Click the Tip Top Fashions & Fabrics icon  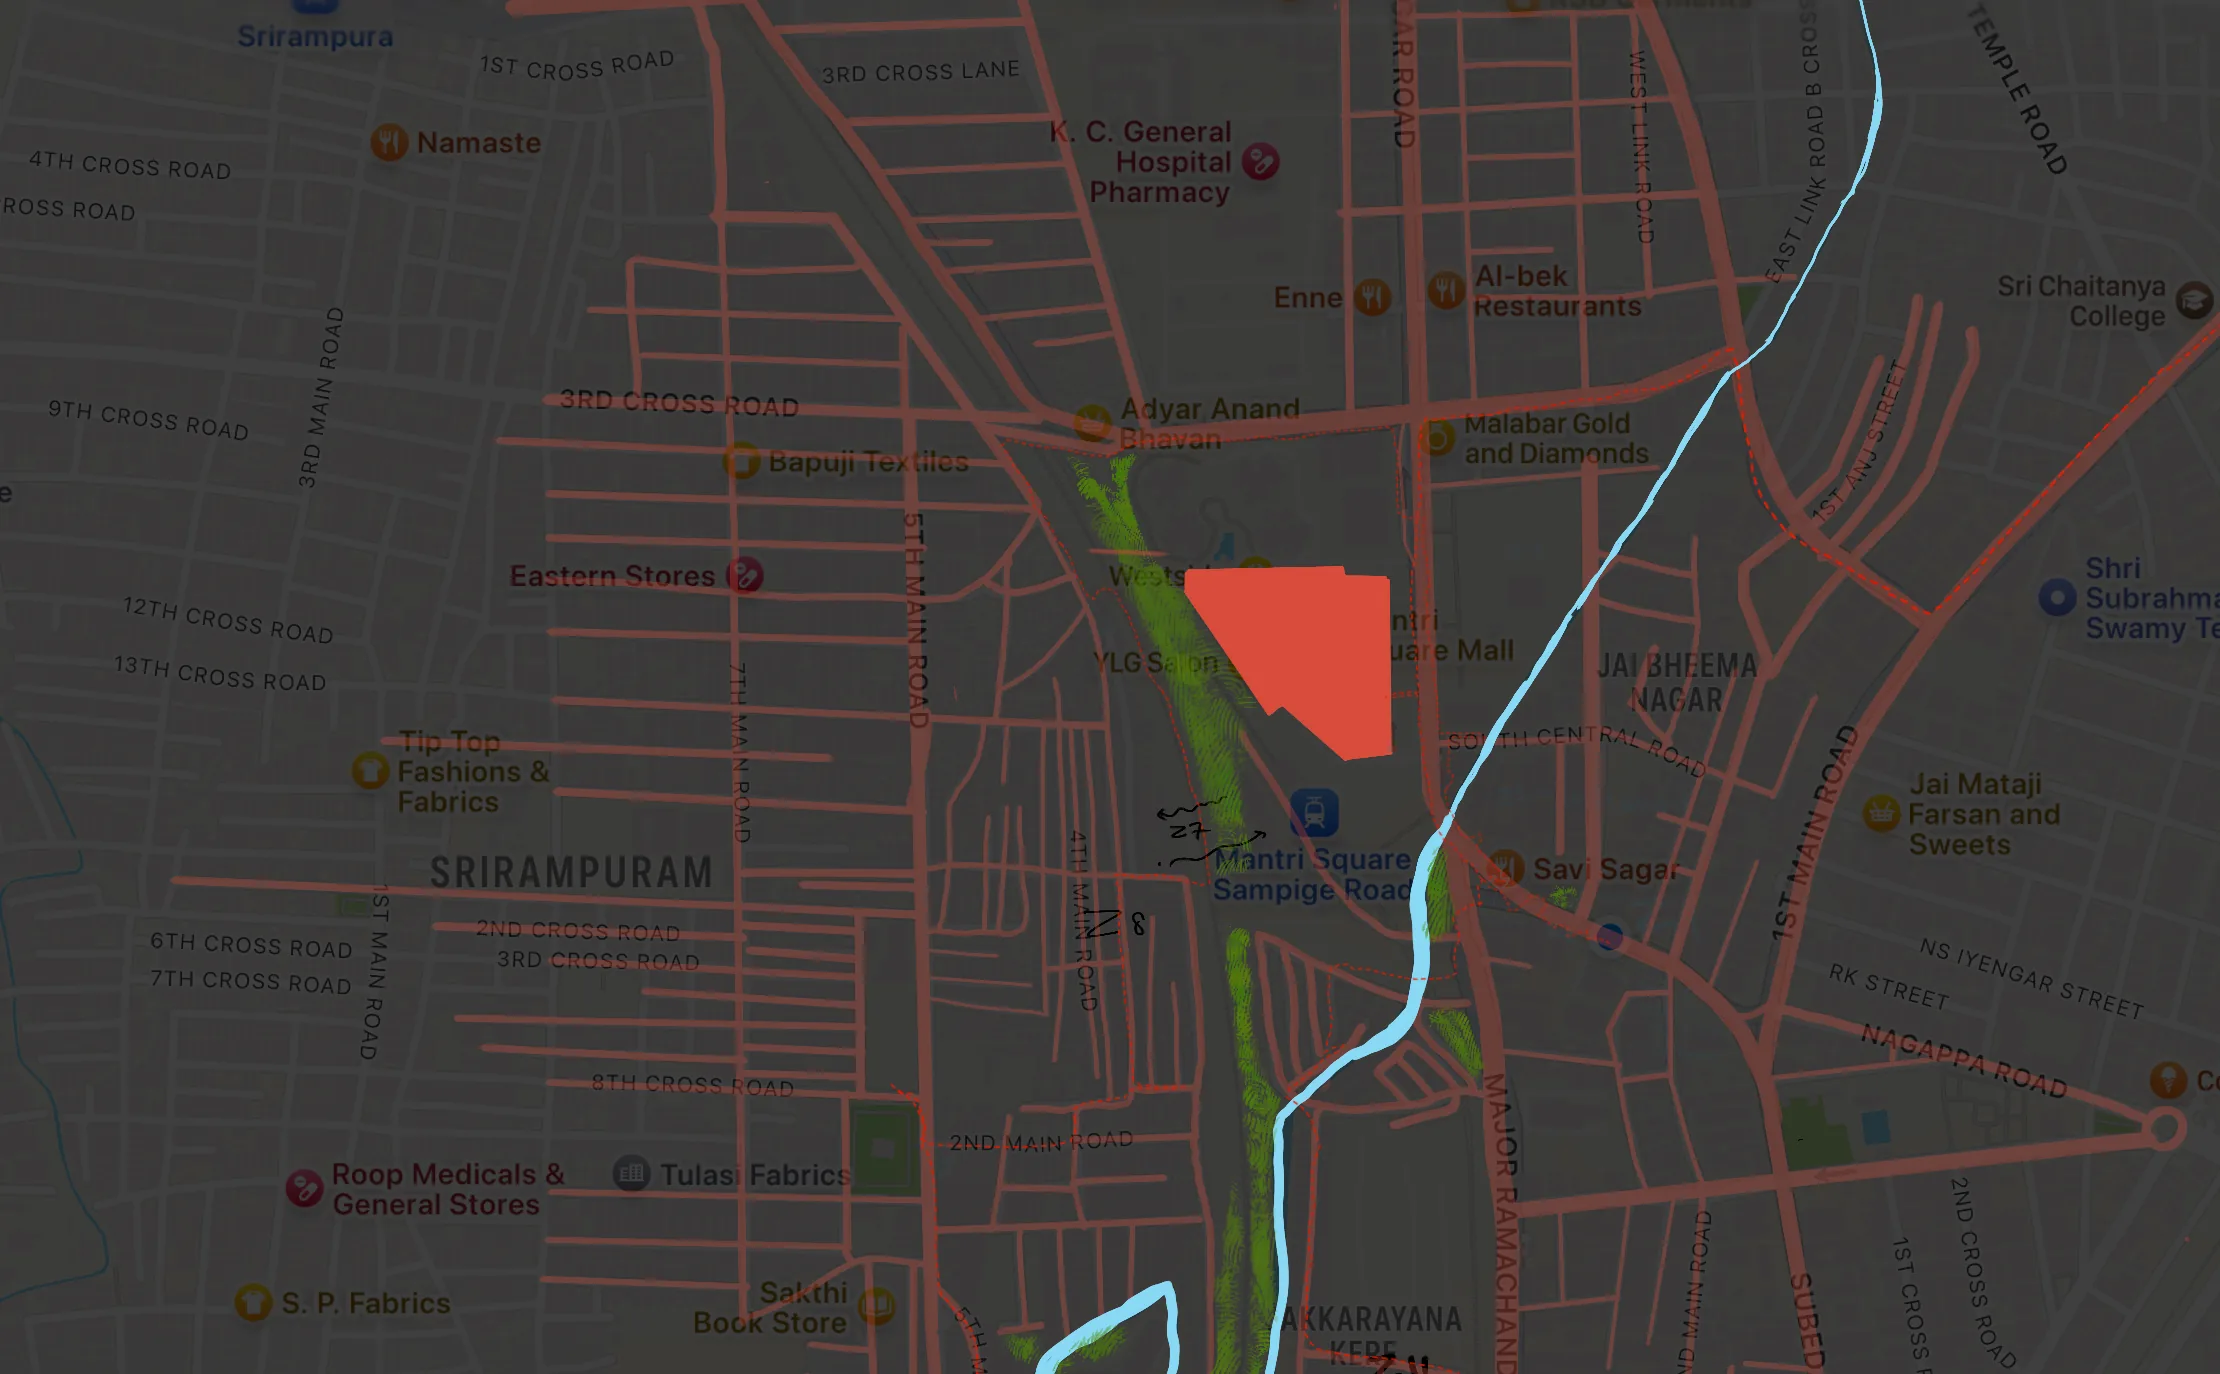pos(370,771)
